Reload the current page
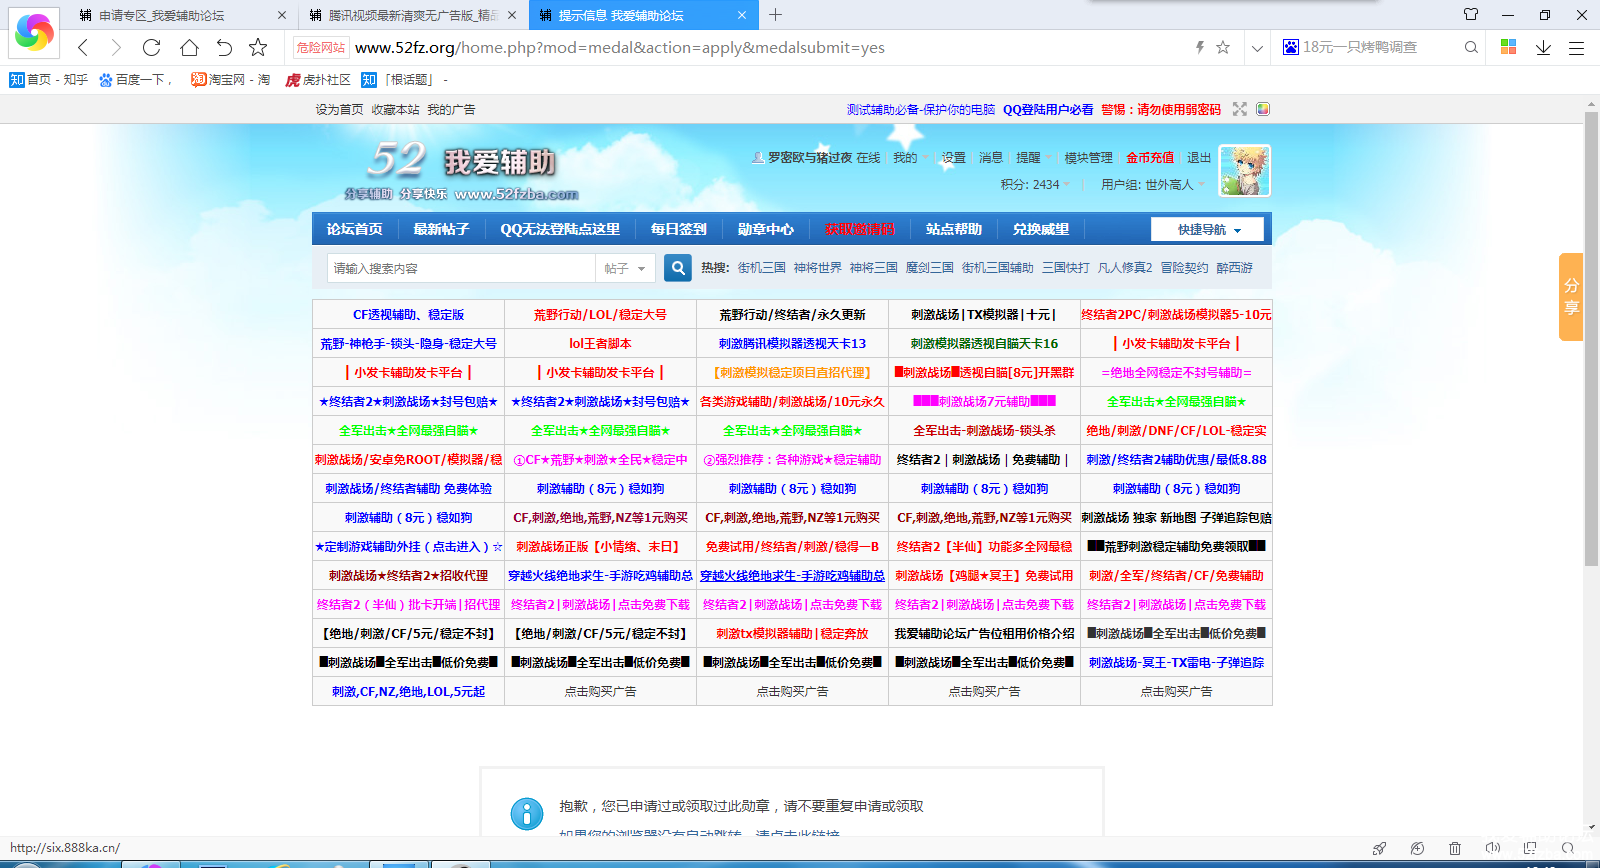The image size is (1600, 868). pos(151,47)
